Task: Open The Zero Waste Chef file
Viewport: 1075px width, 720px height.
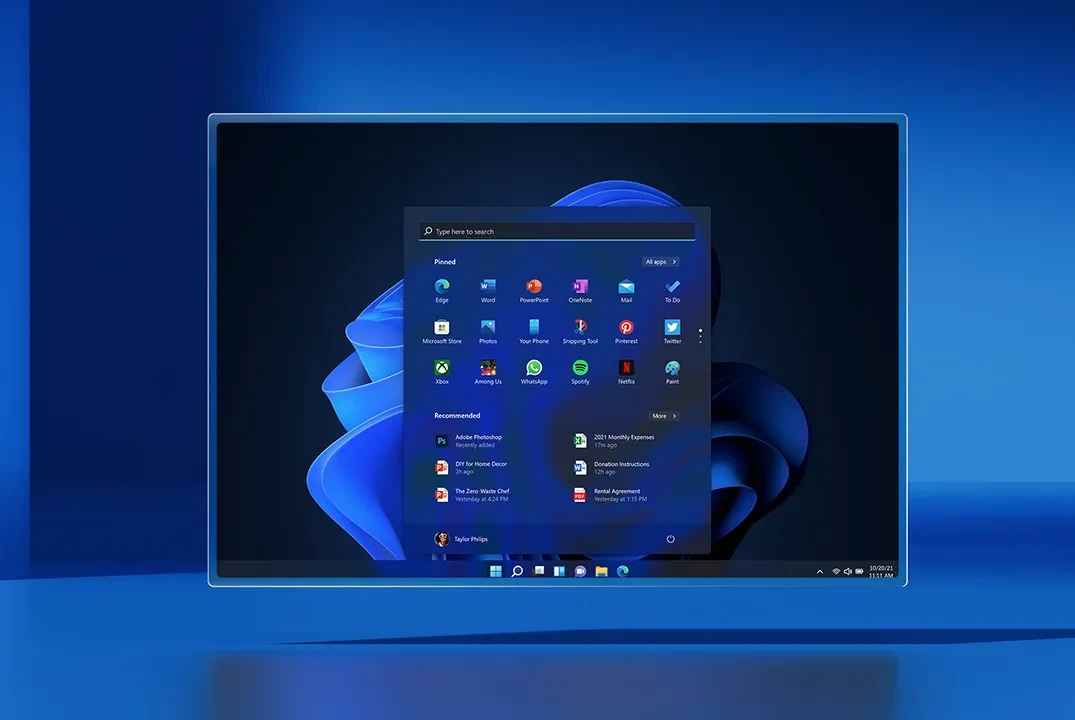Action: [473, 495]
